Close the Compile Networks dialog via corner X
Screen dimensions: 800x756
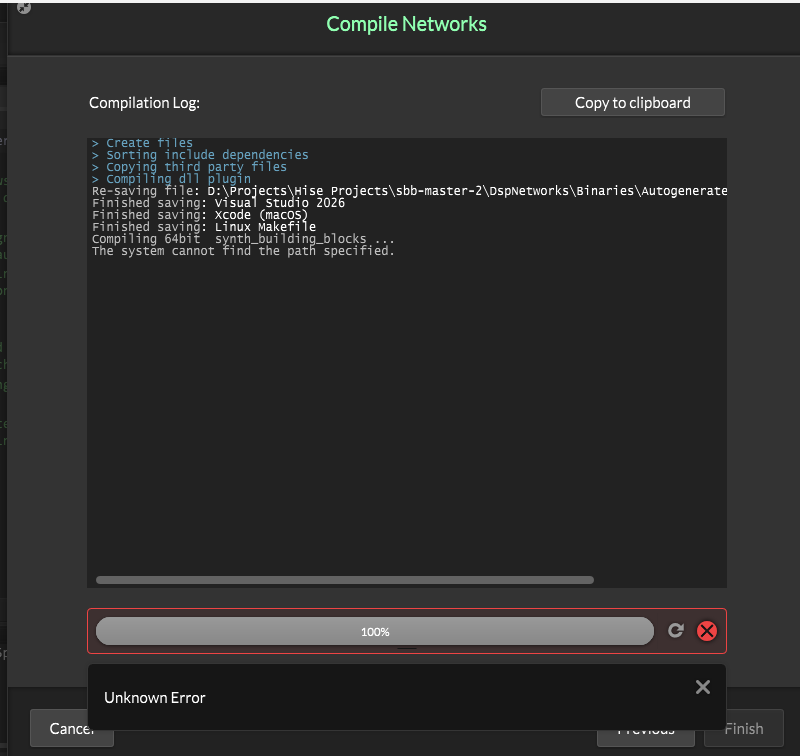click(24, 7)
